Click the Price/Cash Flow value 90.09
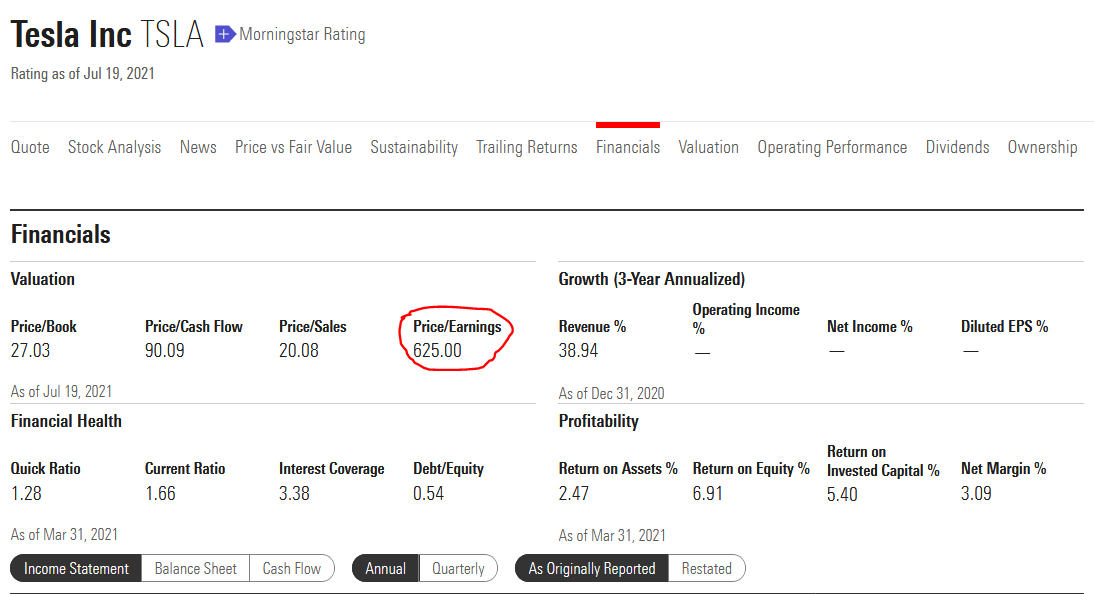This screenshot has height=594, width=1094. point(165,350)
